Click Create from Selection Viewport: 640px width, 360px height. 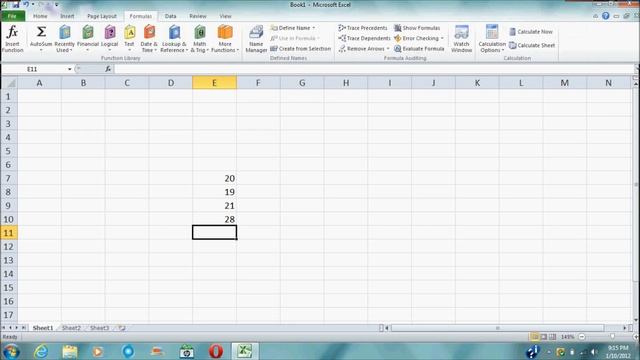tap(300, 49)
